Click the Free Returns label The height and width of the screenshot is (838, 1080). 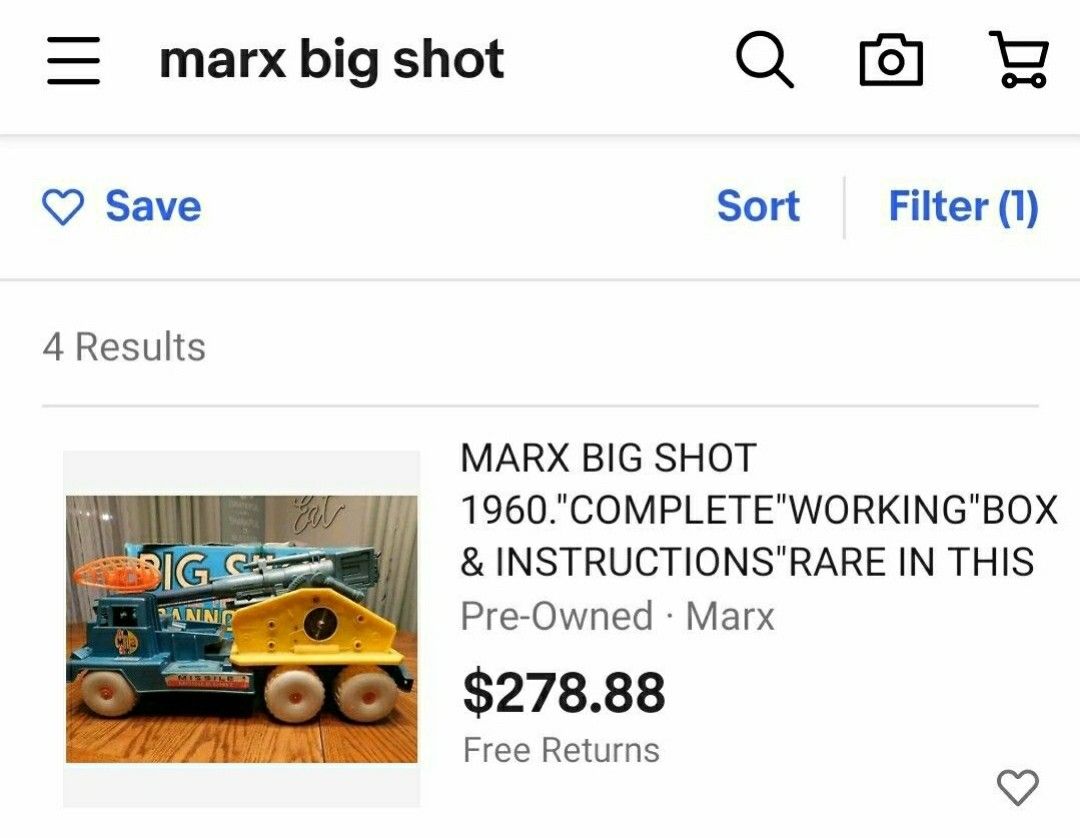click(x=561, y=750)
